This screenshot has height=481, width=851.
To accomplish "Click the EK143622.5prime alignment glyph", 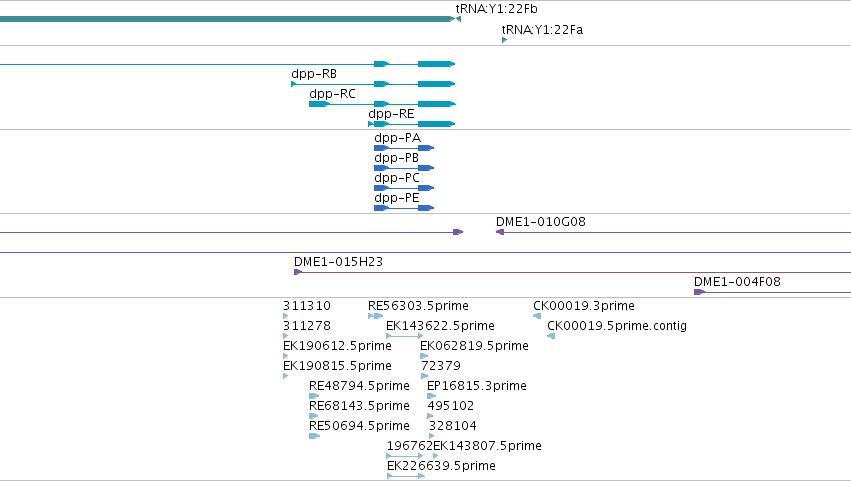I will (x=404, y=336).
